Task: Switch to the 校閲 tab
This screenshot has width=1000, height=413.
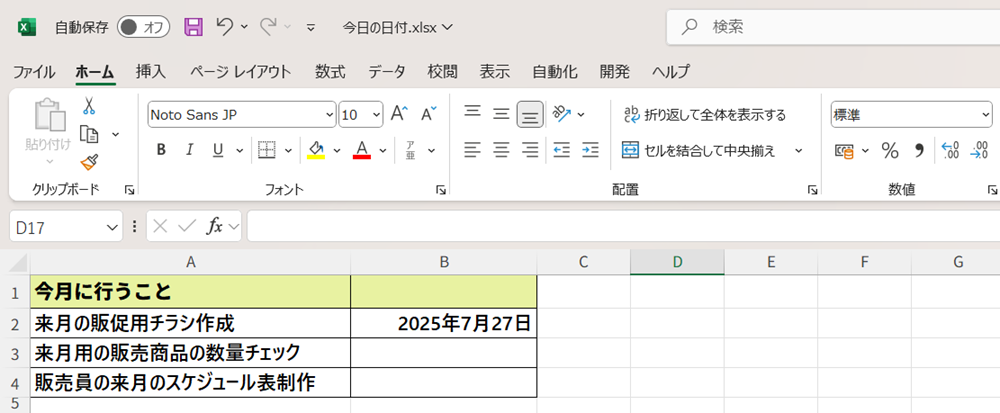Action: [x=443, y=72]
